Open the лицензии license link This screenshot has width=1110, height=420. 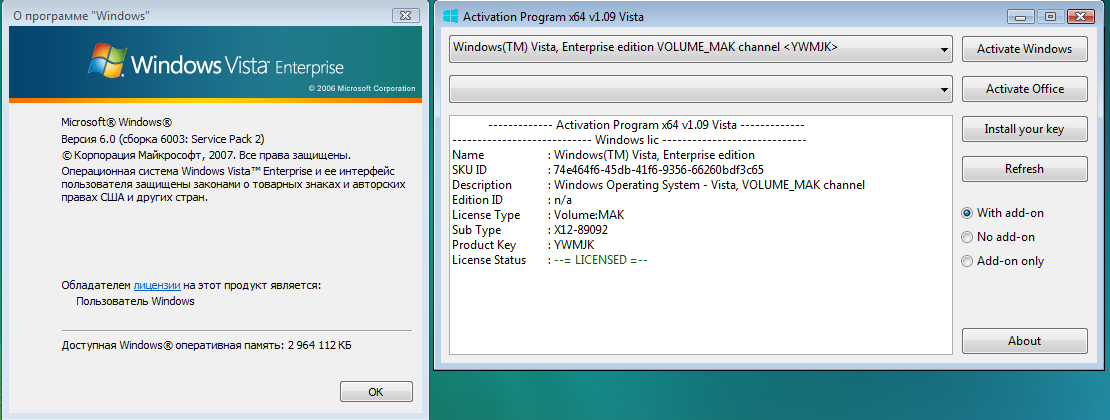pyautogui.click(x=157, y=285)
